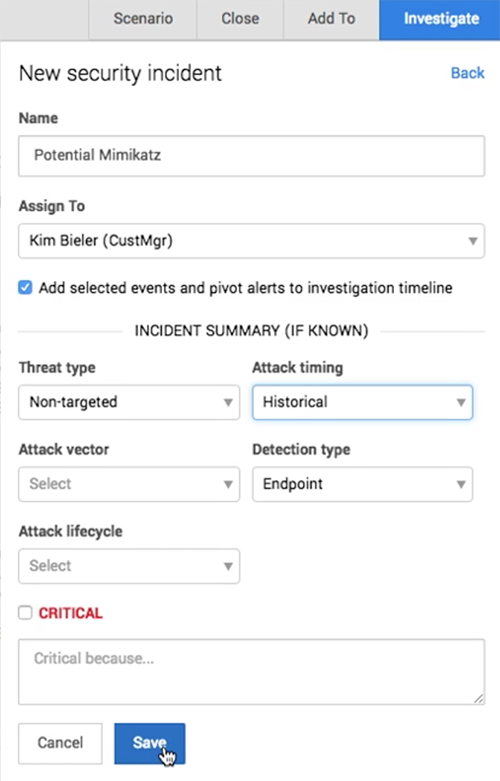The image size is (500, 781).
Task: Click the resize grip of the Critical because textarea
Action: pyautogui.click(x=479, y=699)
